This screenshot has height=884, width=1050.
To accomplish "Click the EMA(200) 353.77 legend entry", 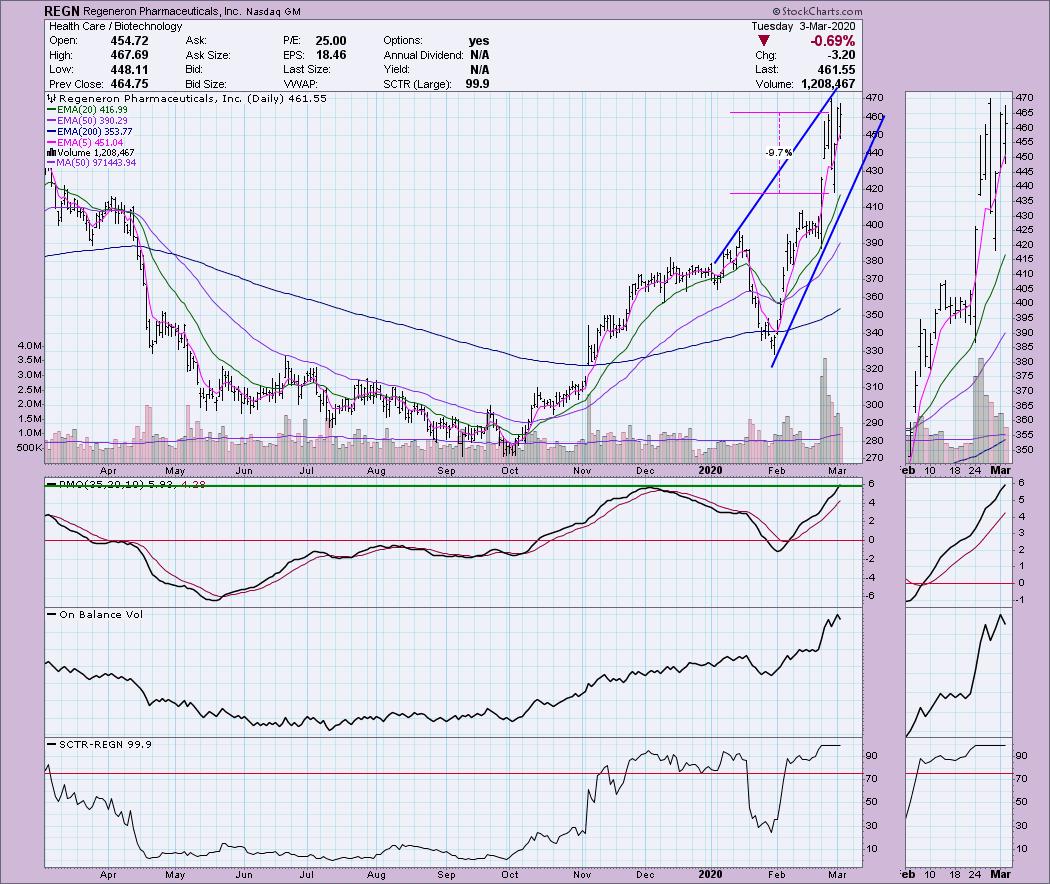I will coord(89,132).
